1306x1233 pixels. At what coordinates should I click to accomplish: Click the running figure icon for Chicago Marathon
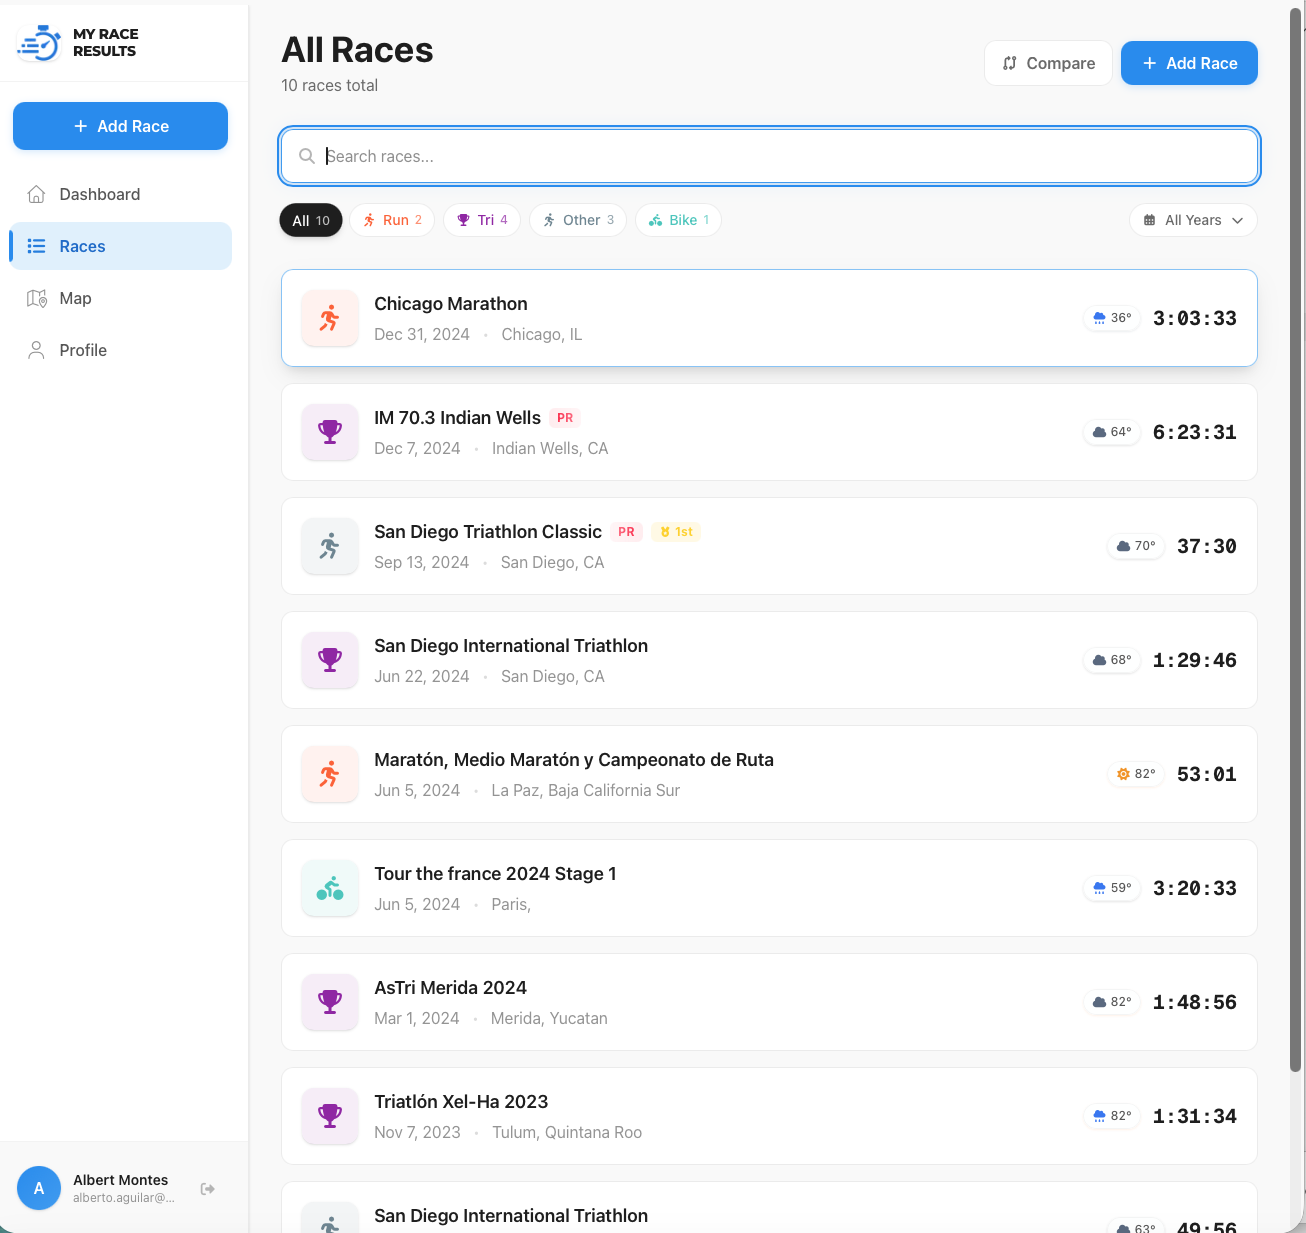(329, 318)
